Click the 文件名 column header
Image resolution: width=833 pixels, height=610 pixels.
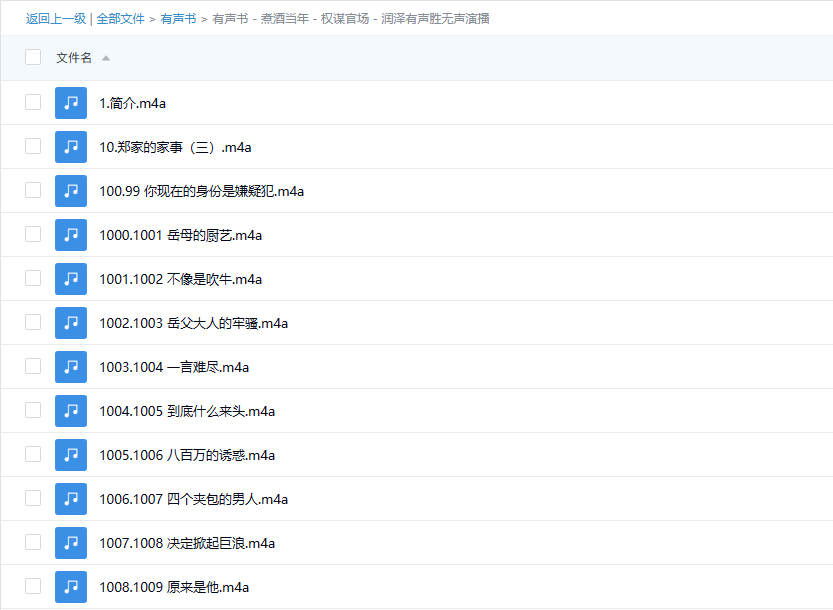click(74, 58)
